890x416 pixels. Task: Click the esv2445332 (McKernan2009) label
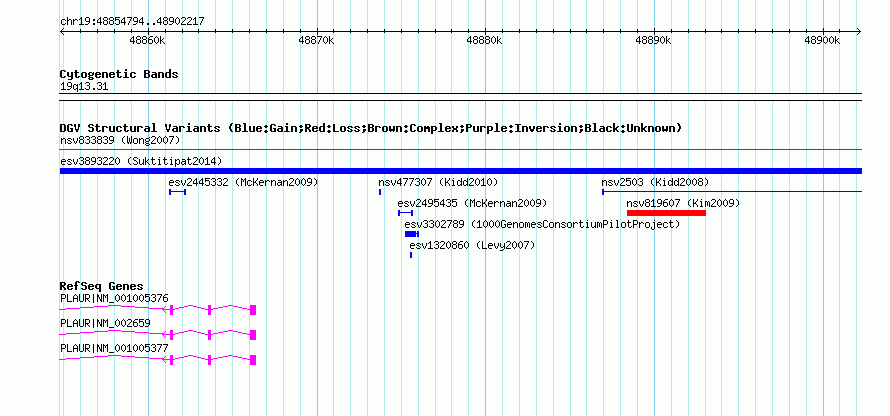(243, 182)
